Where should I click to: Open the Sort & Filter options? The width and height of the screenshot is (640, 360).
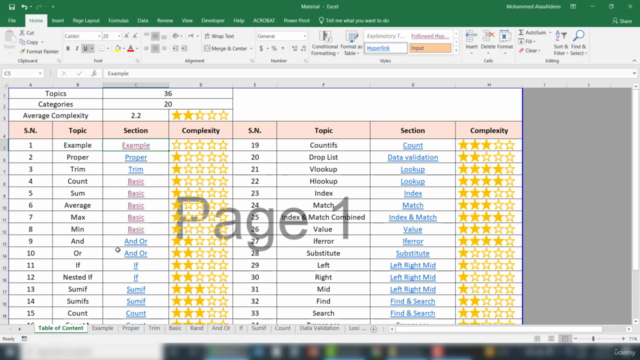point(561,43)
